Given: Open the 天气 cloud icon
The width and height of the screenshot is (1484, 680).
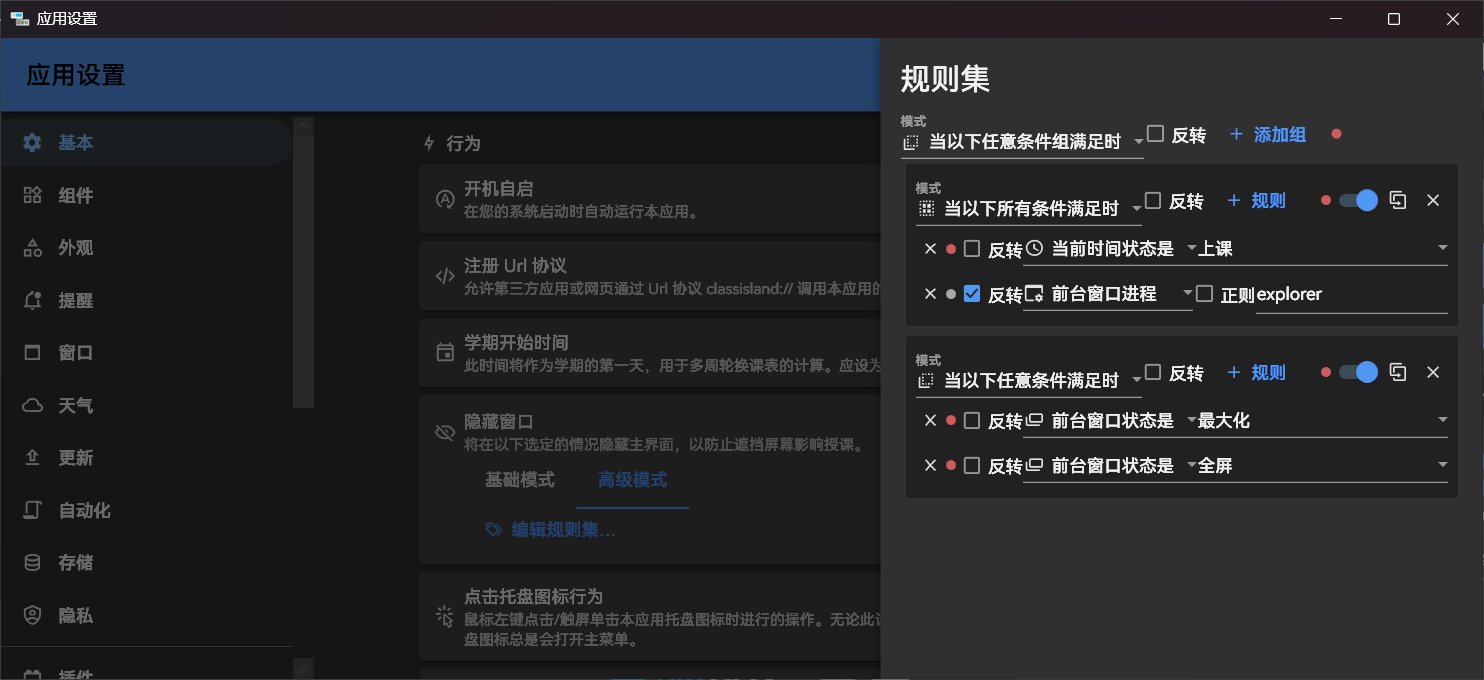Looking at the screenshot, I should click(32, 405).
